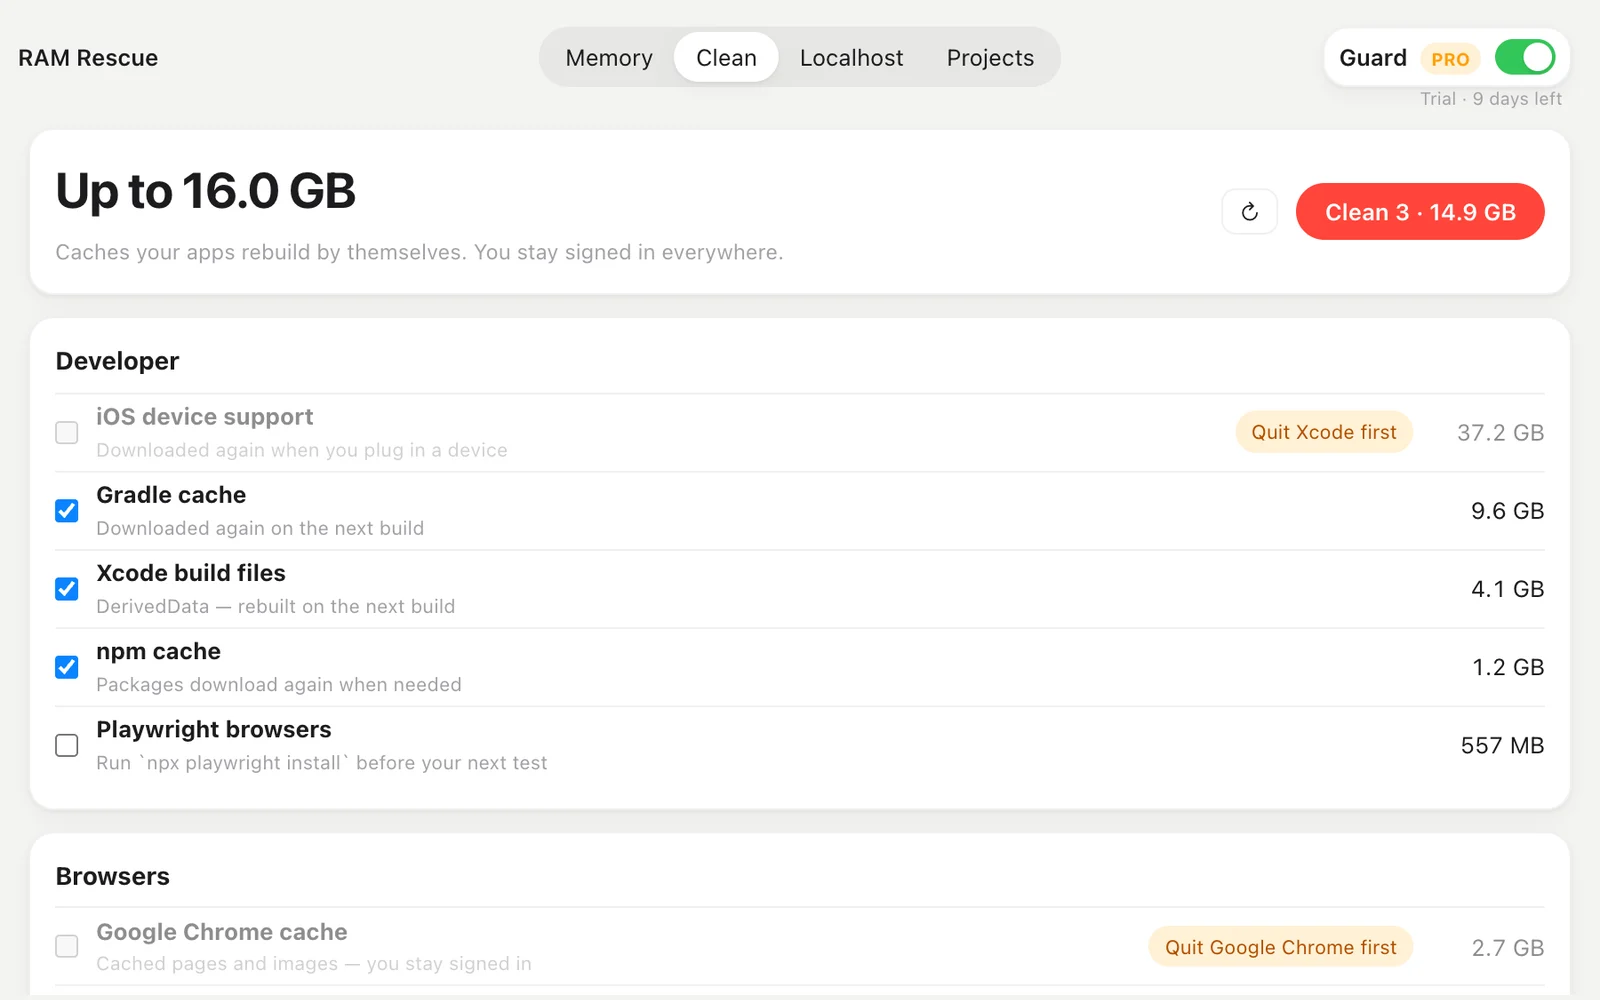The image size is (1600, 1000).
Task: Click the RAM Rescue app title
Action: pyautogui.click(x=88, y=58)
